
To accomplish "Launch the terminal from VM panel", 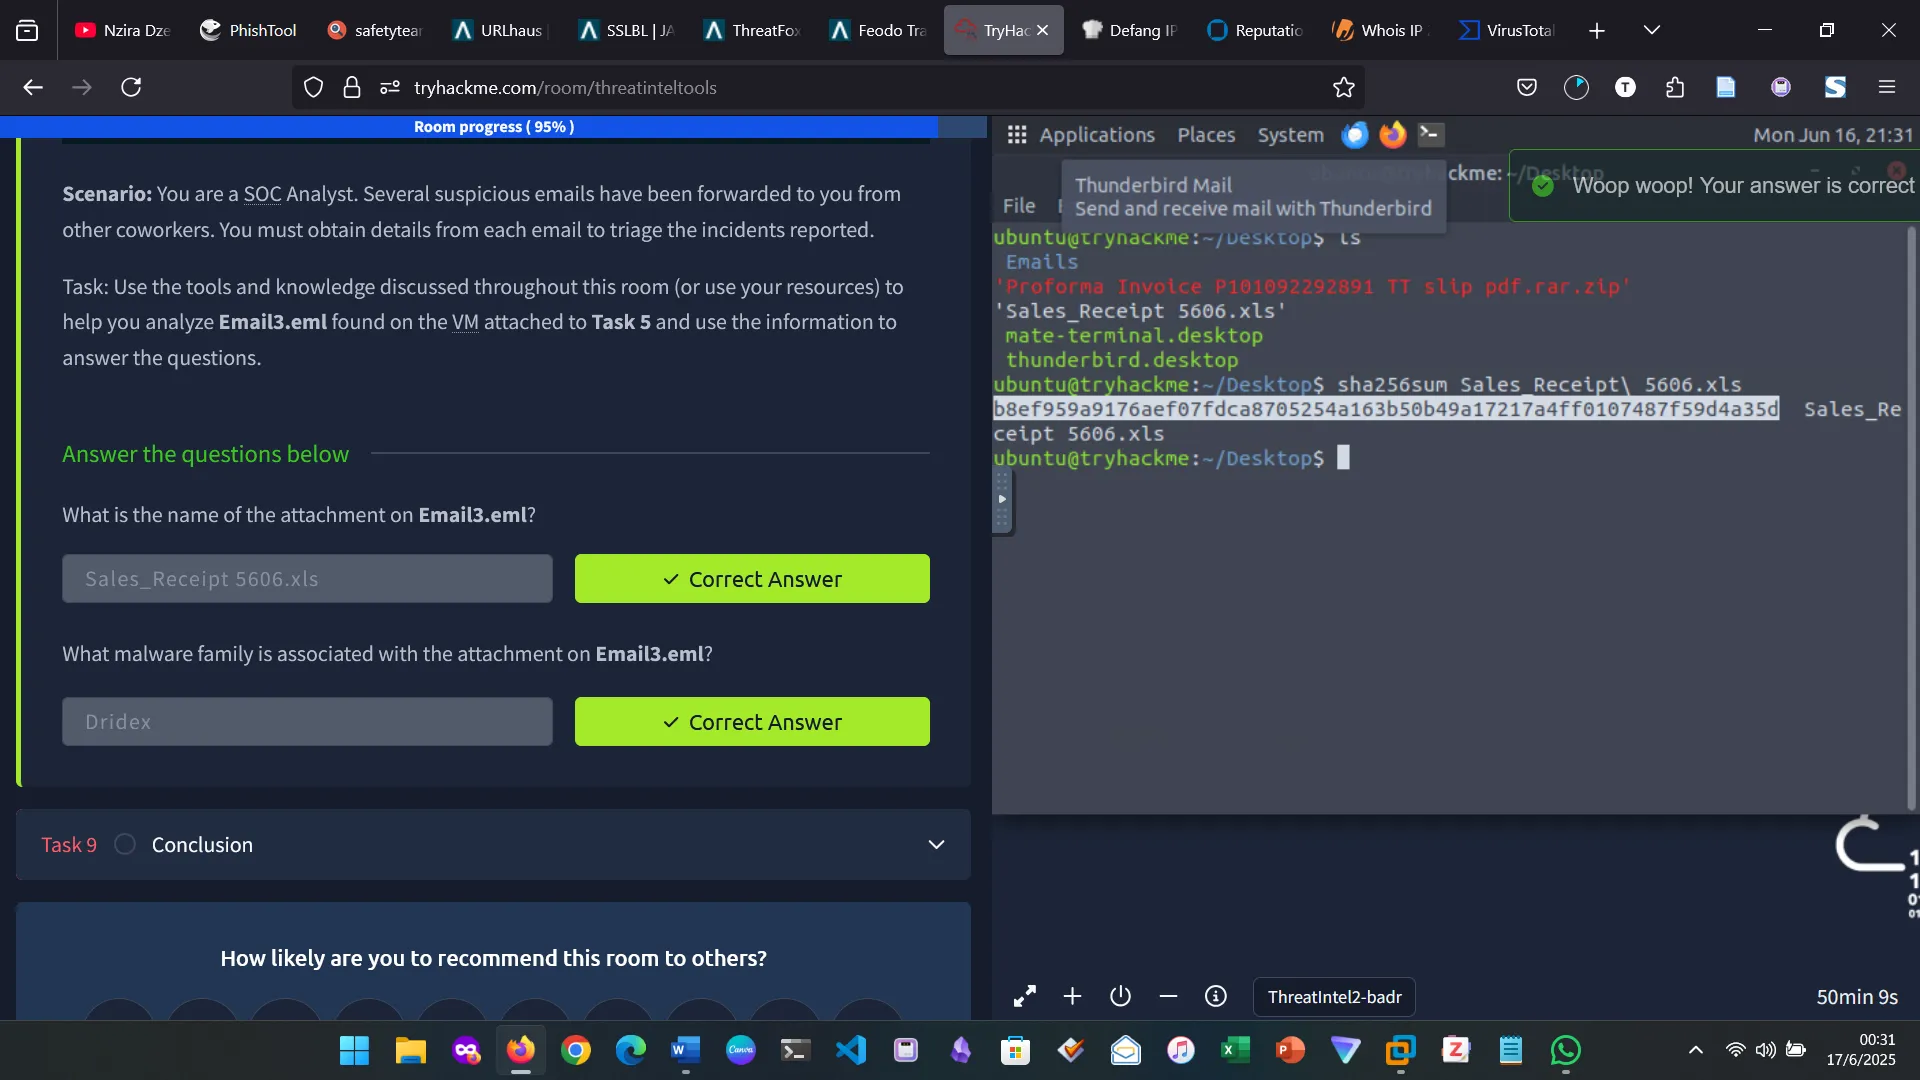I will click(1431, 135).
